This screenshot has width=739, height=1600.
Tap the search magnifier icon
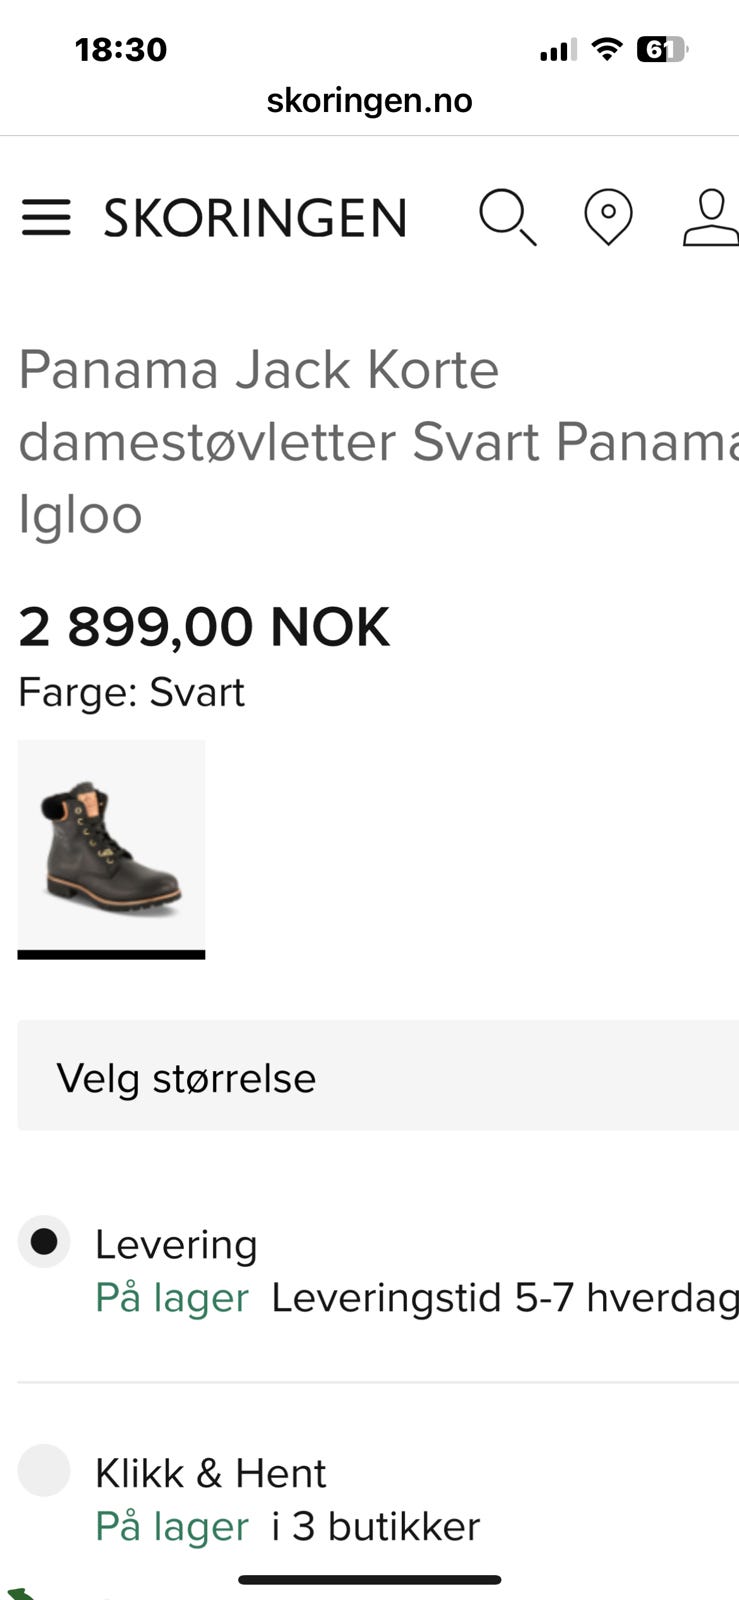click(507, 217)
